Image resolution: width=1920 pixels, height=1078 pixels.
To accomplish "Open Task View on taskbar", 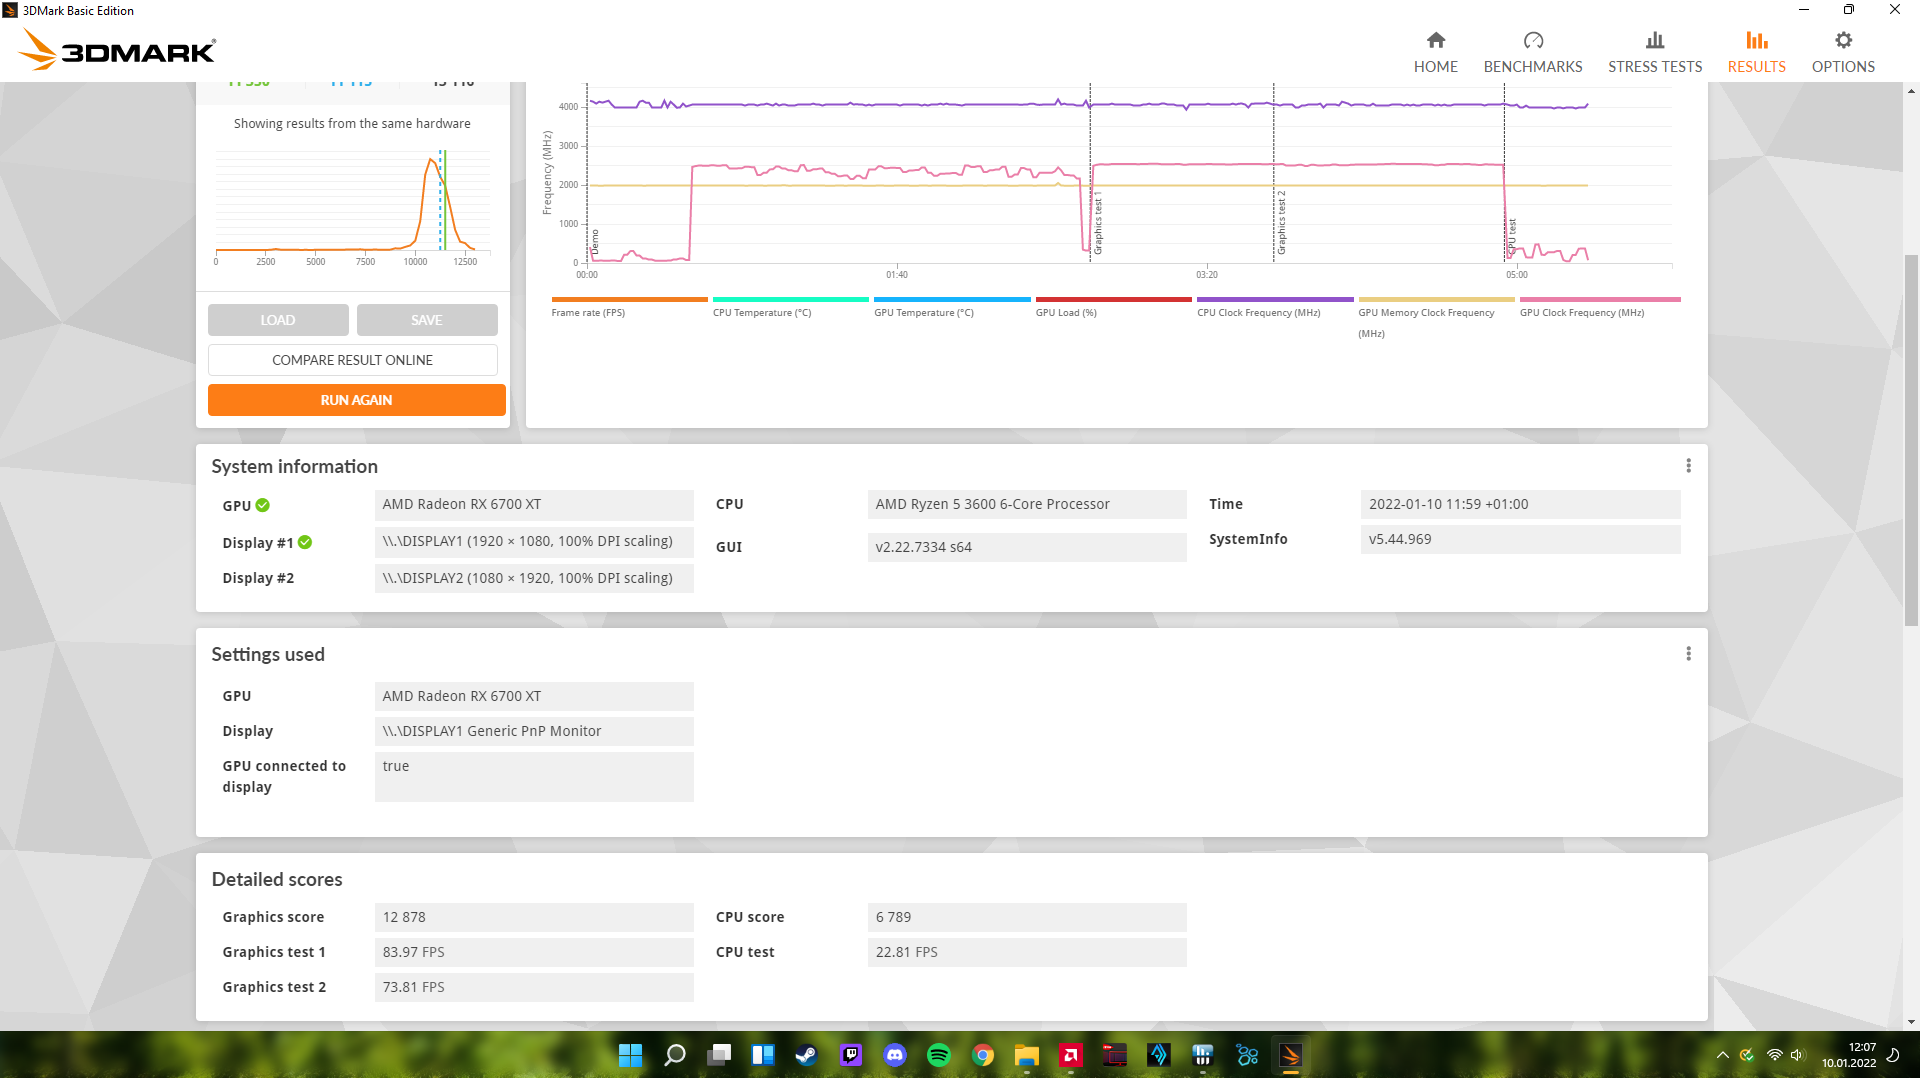I will point(719,1055).
